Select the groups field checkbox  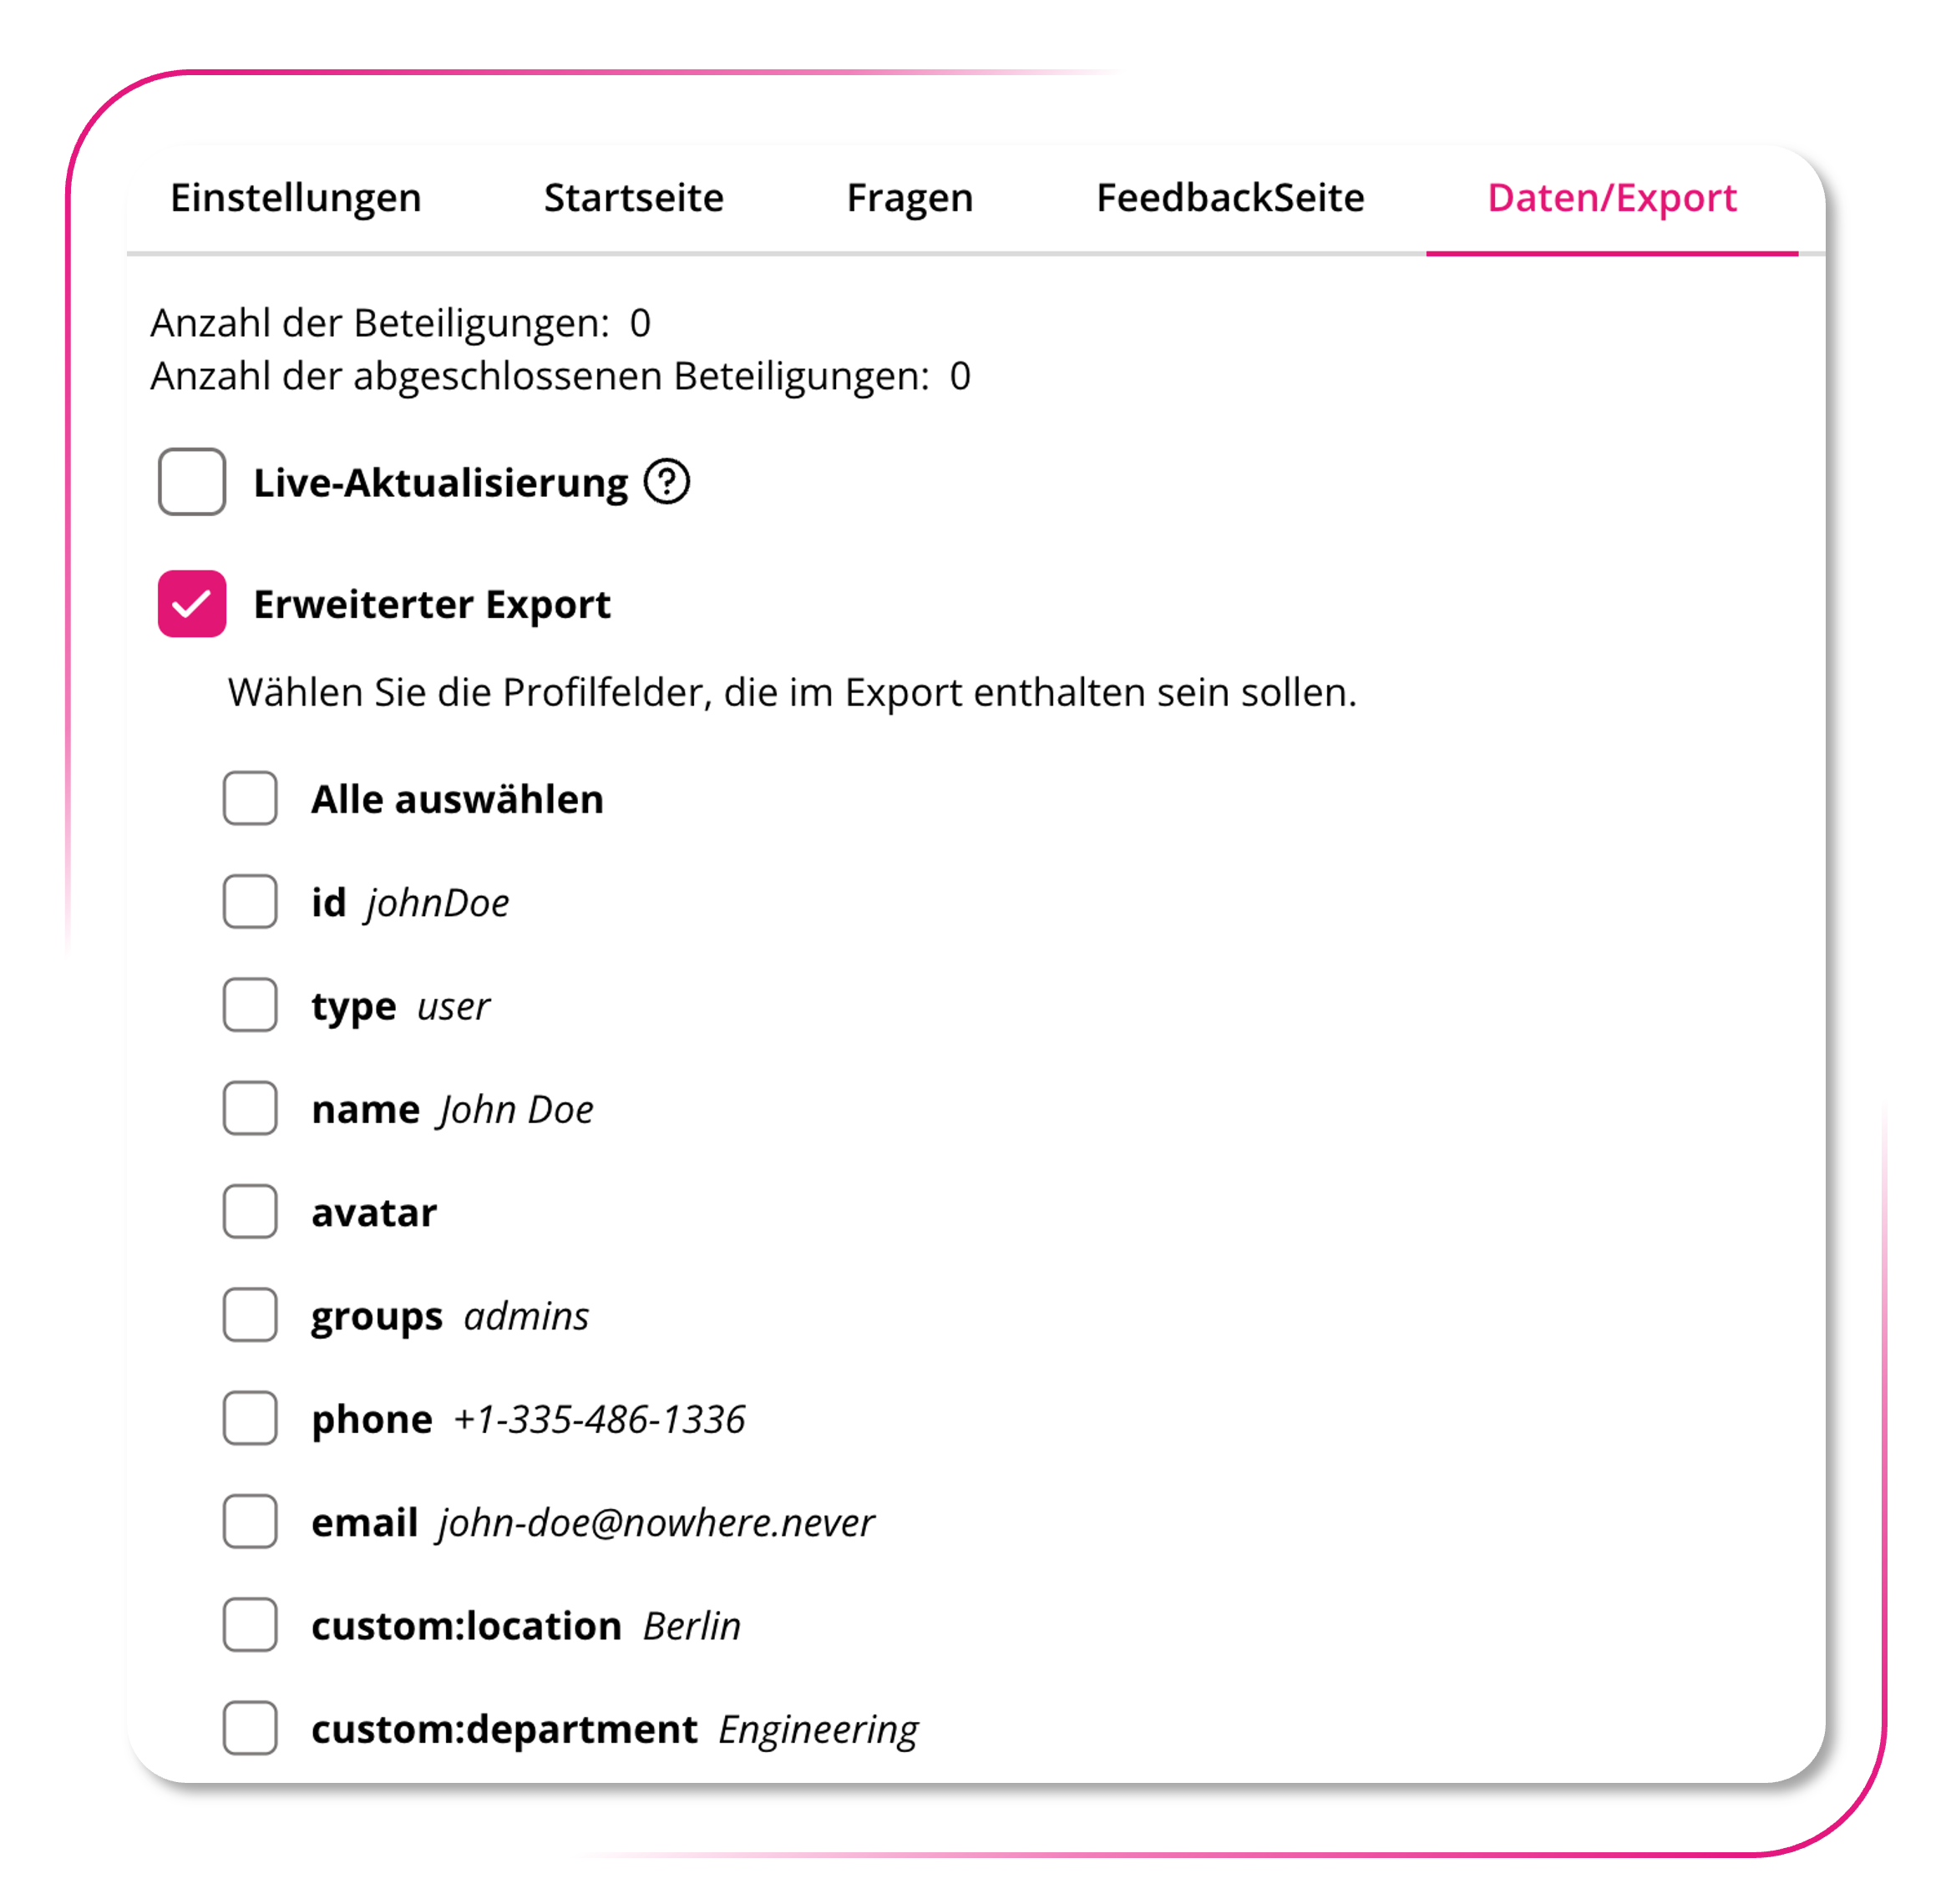click(250, 1315)
